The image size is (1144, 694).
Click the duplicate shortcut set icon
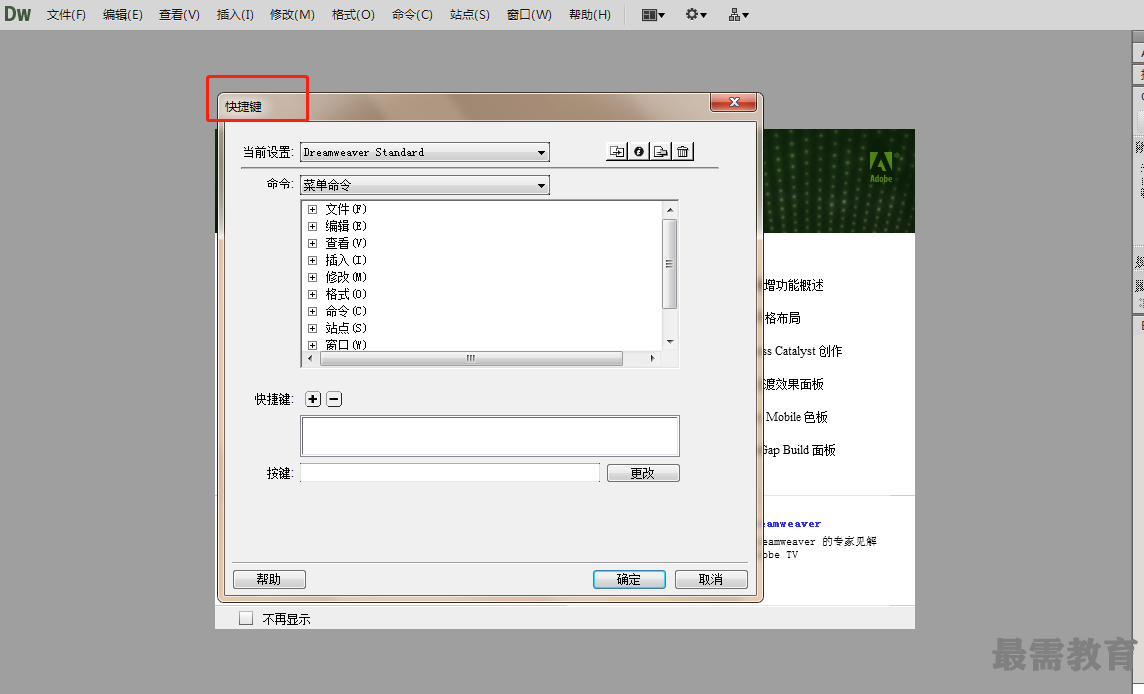pyautogui.click(x=617, y=152)
